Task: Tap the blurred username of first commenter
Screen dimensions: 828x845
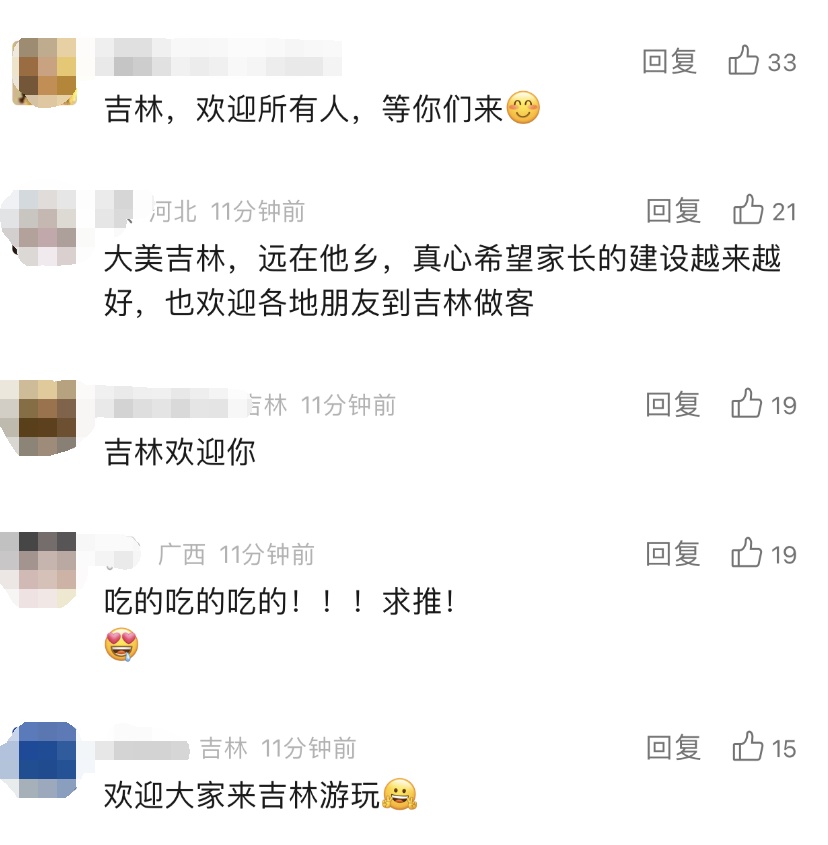Action: click(x=218, y=57)
